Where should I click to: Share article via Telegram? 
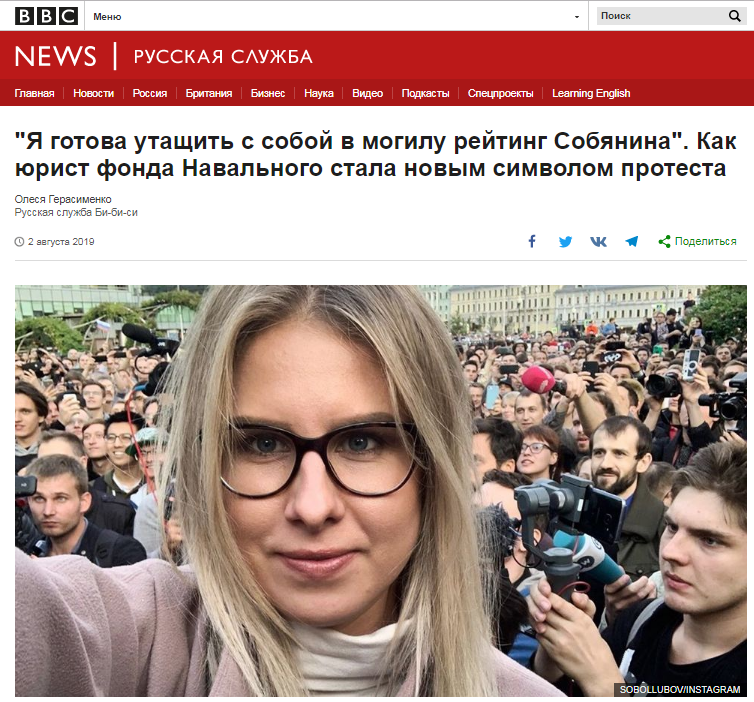pos(631,241)
